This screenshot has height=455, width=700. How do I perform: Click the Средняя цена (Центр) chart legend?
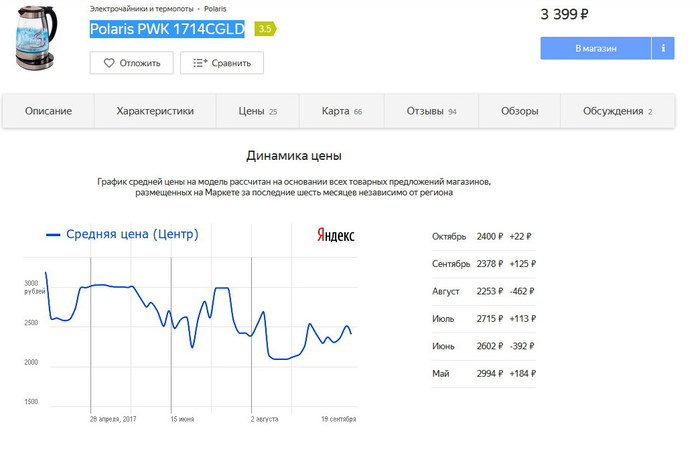point(122,234)
